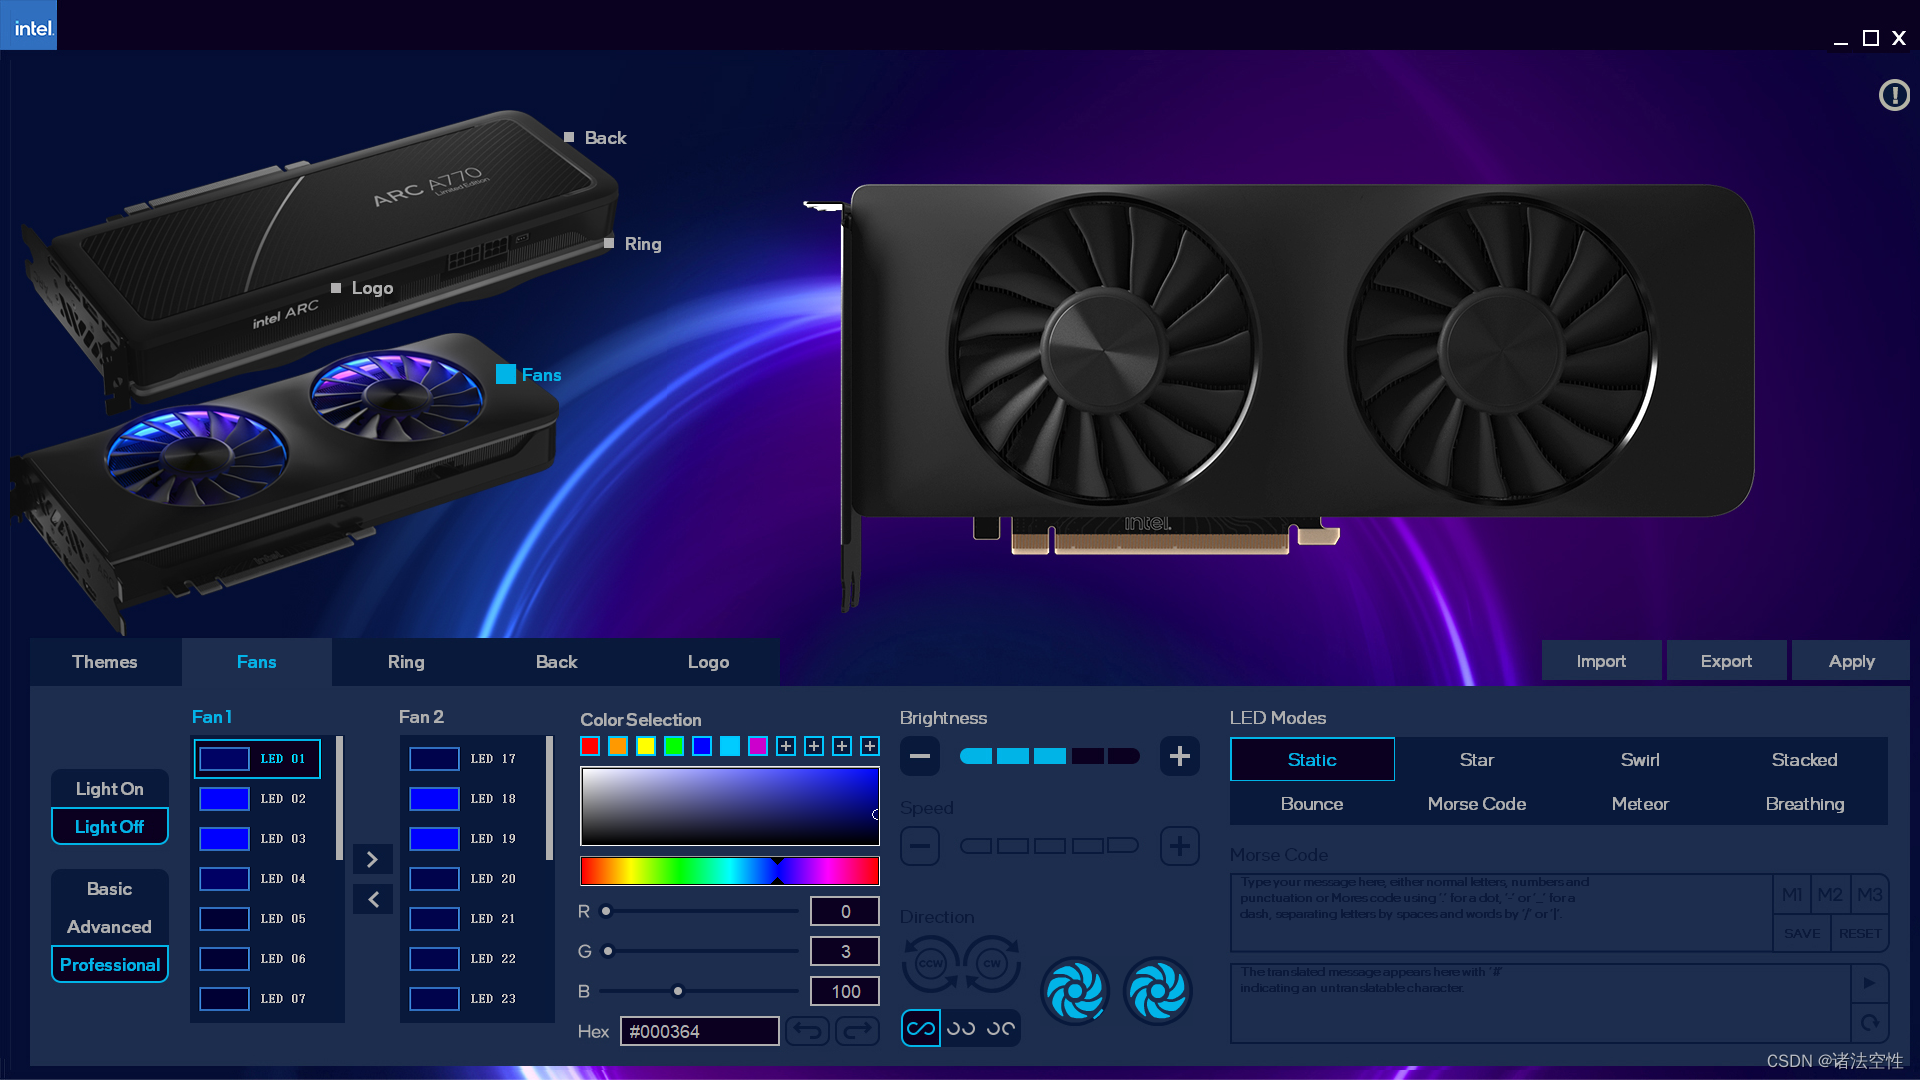Click the Hex color input field
The image size is (1920, 1080).
[x=699, y=1031]
